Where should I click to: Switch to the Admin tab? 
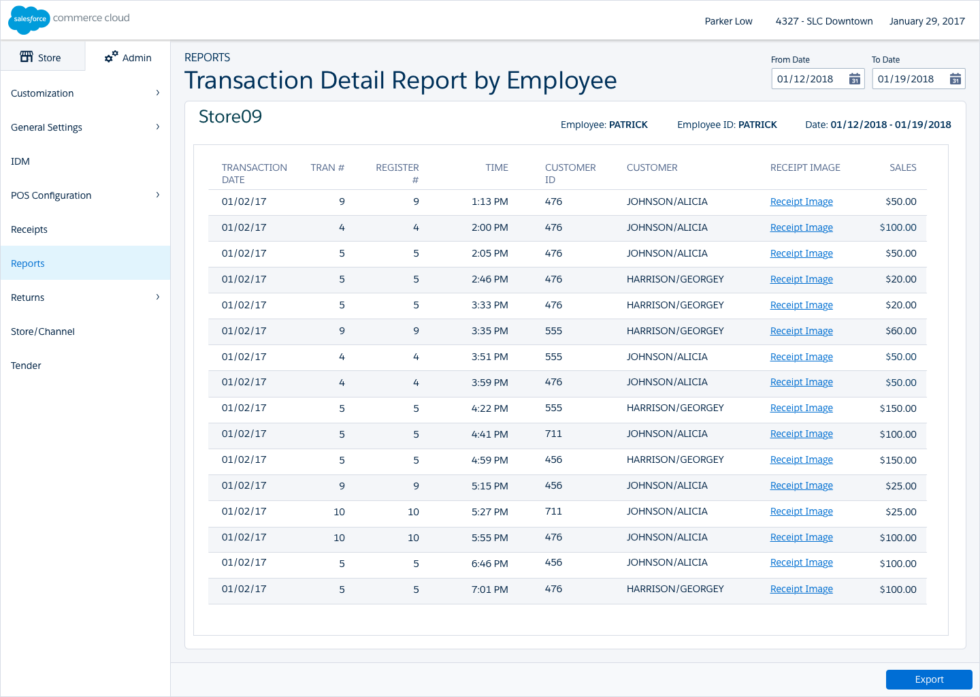point(127,57)
